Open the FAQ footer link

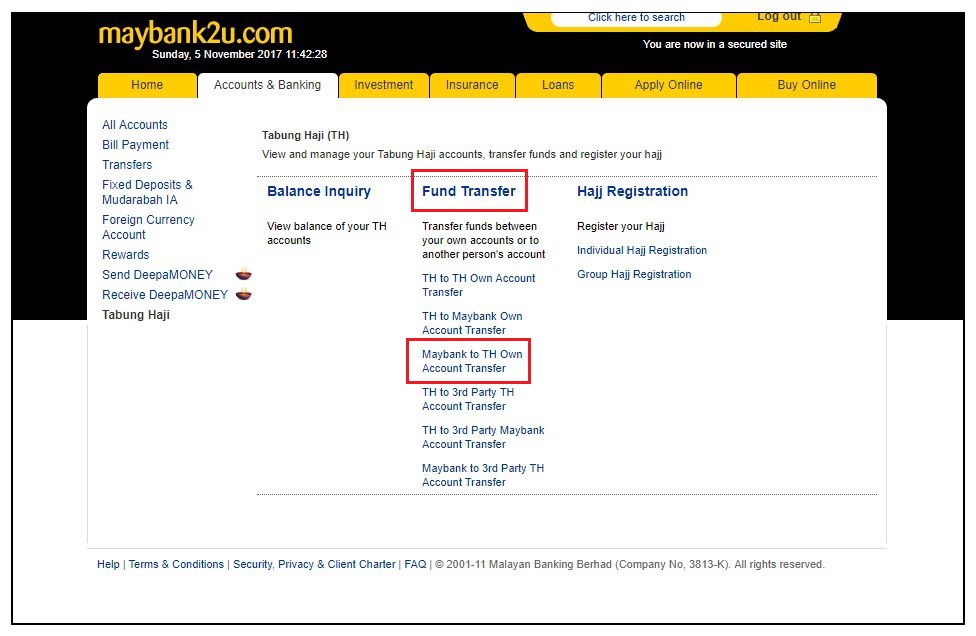pos(415,564)
